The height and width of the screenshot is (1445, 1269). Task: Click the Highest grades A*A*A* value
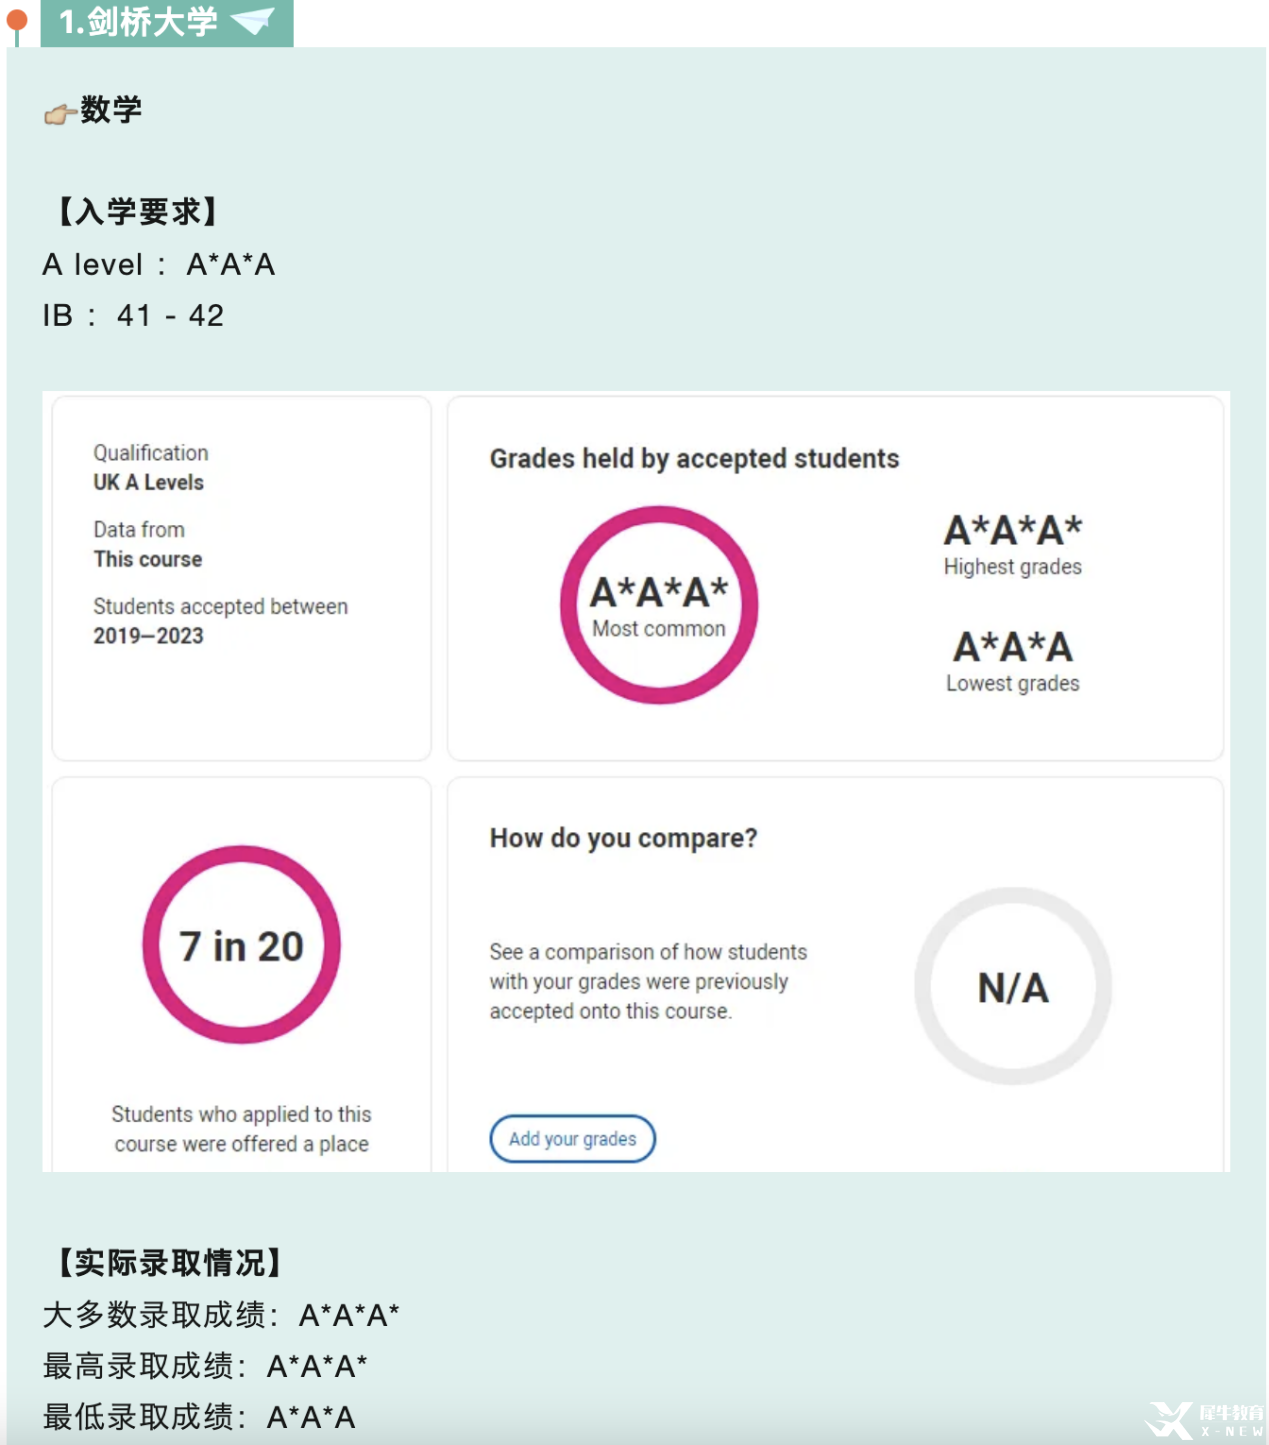[x=1013, y=530]
